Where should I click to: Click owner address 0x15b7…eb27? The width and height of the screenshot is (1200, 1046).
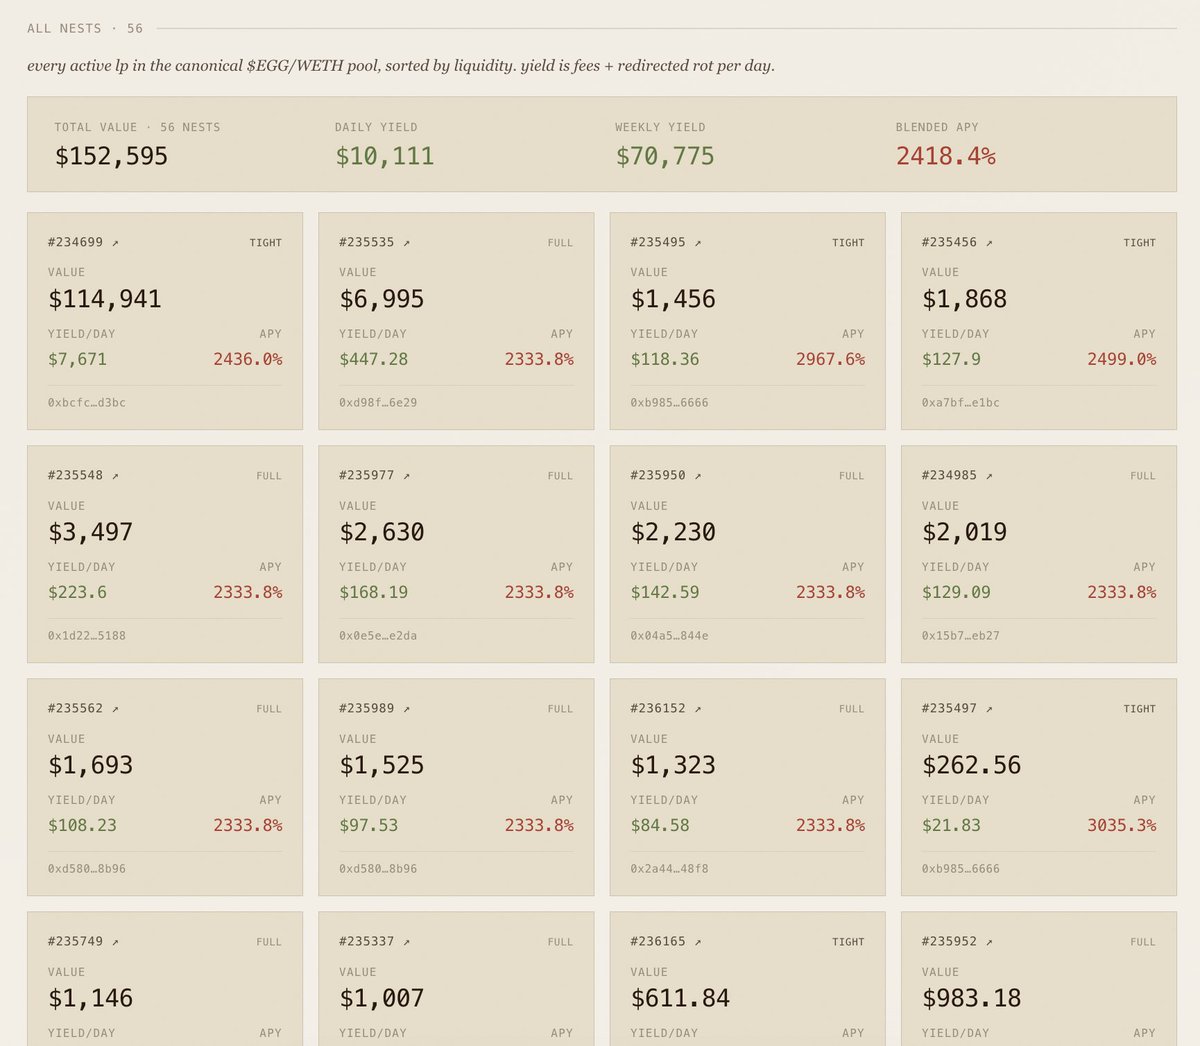961,636
